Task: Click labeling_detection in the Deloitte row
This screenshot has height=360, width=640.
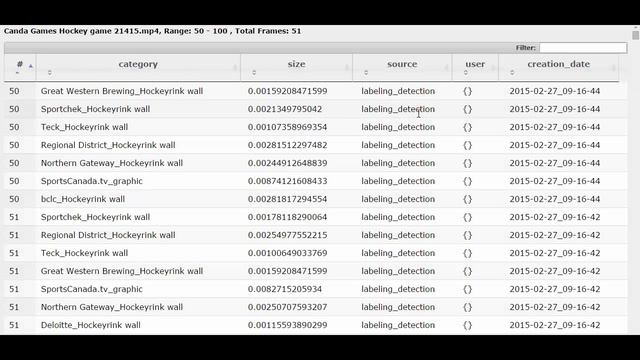Action: (x=398, y=325)
